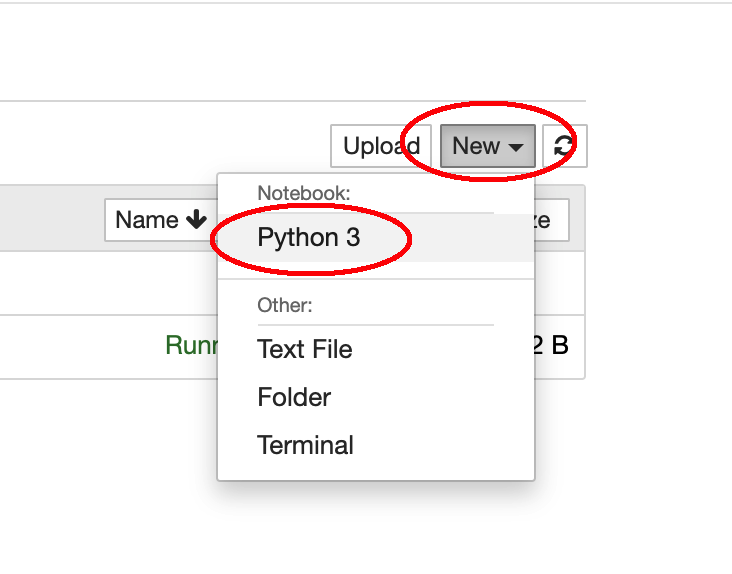Create a new Python 3 notebook
Screen dimensions: 732x574
(308, 238)
